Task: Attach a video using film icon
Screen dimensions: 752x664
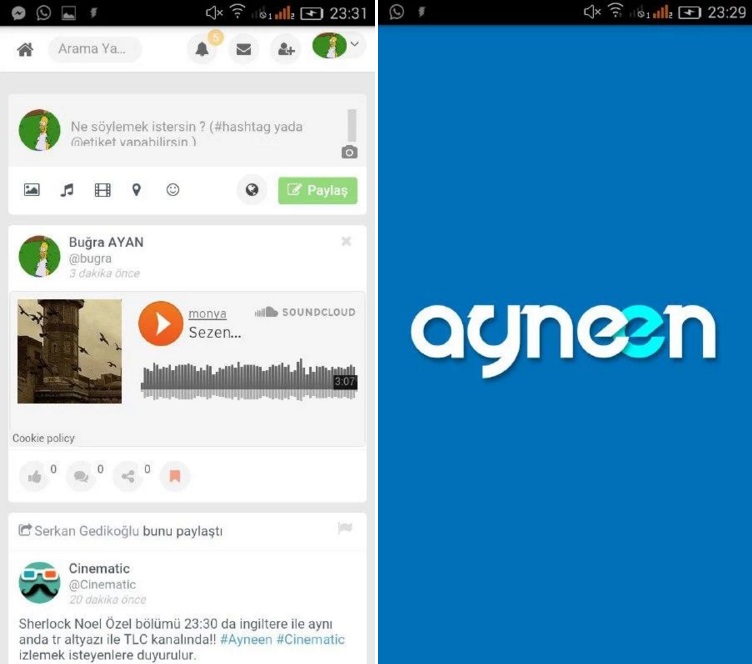Action: 102,190
